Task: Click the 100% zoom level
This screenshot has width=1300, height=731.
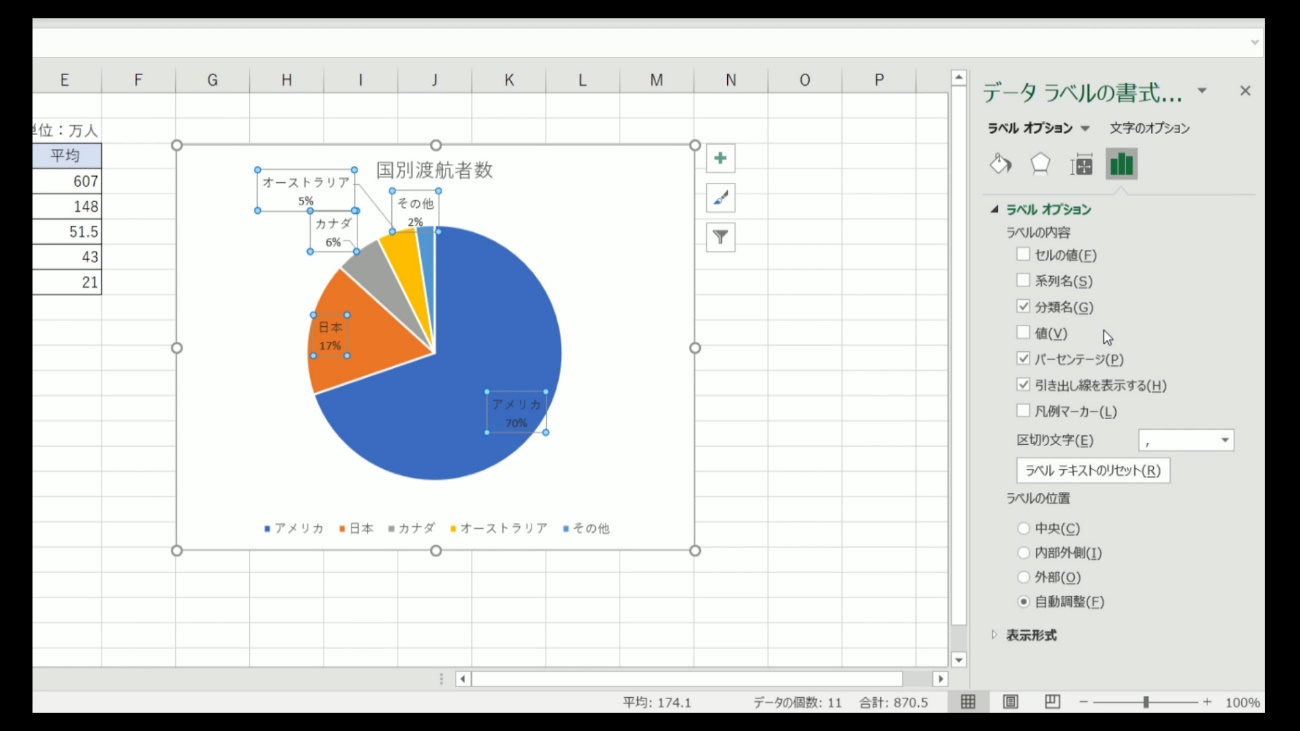Action: click(1242, 703)
